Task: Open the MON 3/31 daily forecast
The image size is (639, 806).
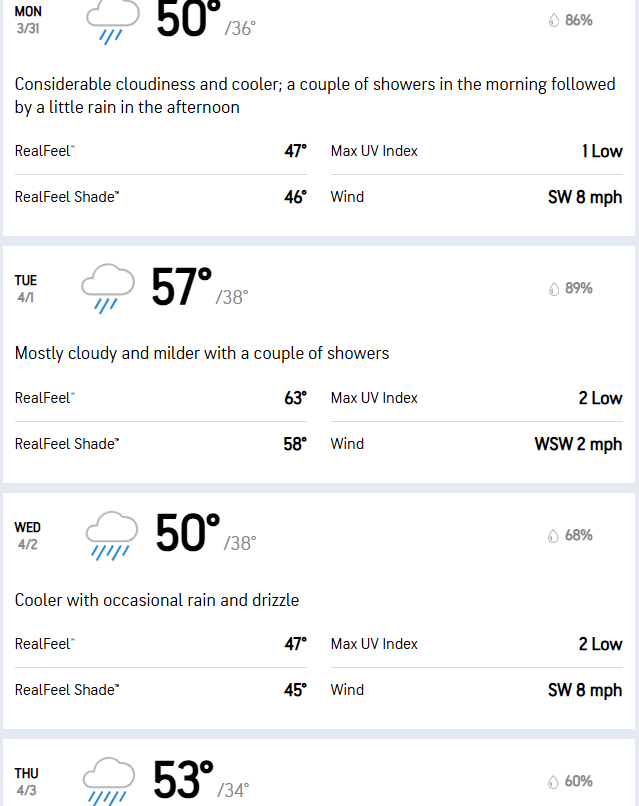Action: coord(319,118)
